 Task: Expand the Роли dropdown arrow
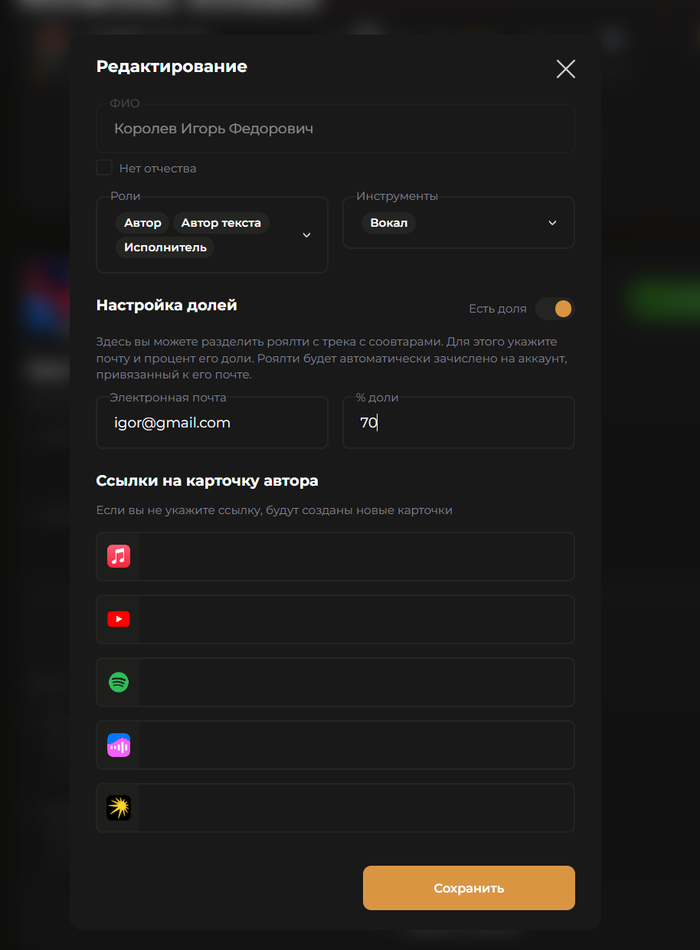pyautogui.click(x=306, y=235)
